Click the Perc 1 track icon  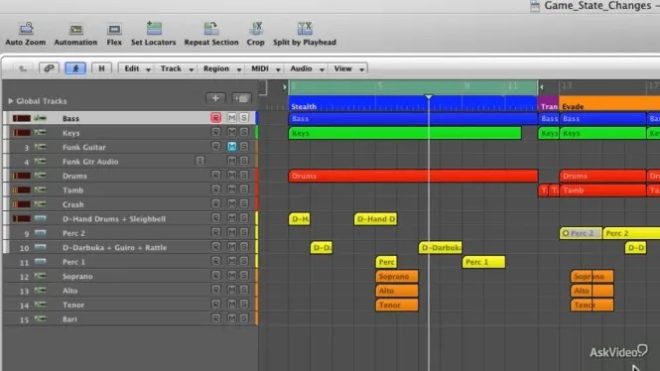pyautogui.click(x=40, y=262)
